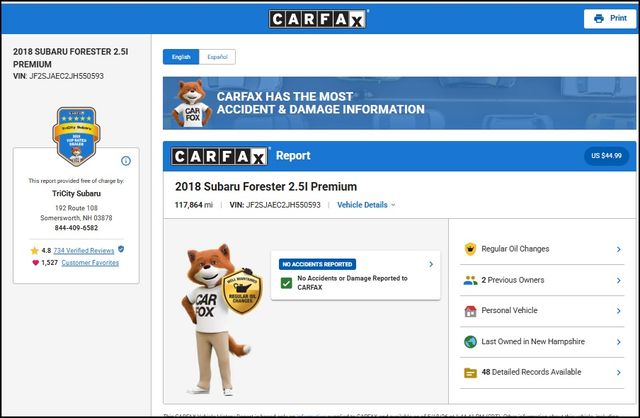The image size is (640, 418).
Task: Click the CARFAX logo in the header
Action: pyautogui.click(x=318, y=19)
